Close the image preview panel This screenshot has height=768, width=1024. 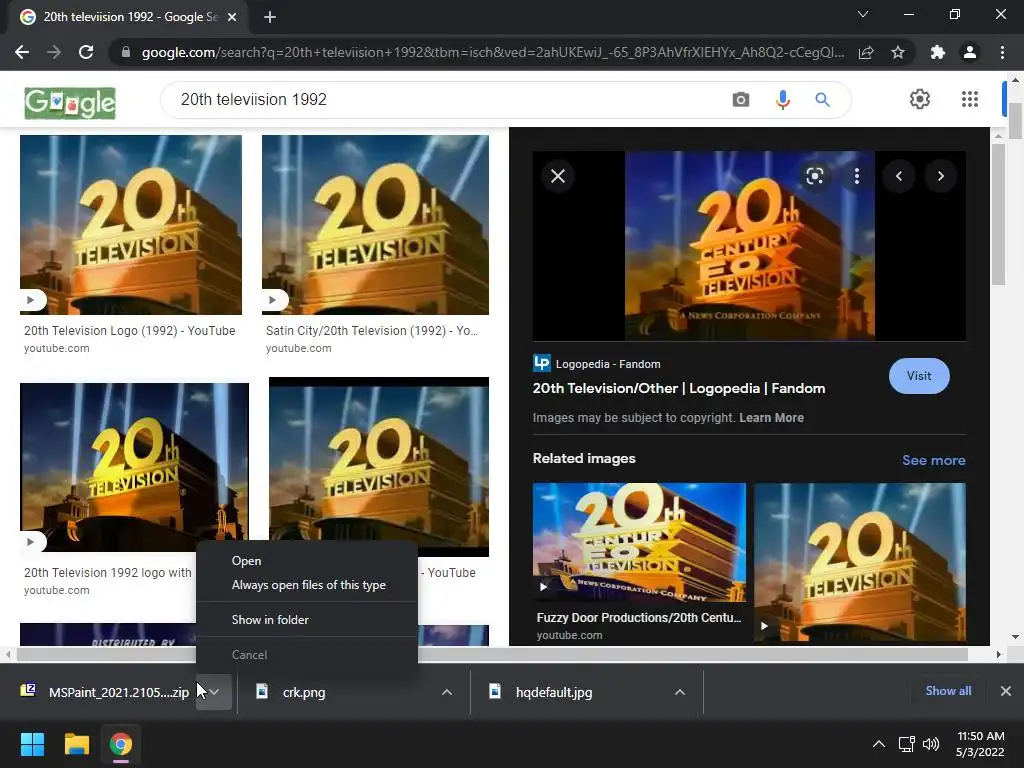pos(558,176)
